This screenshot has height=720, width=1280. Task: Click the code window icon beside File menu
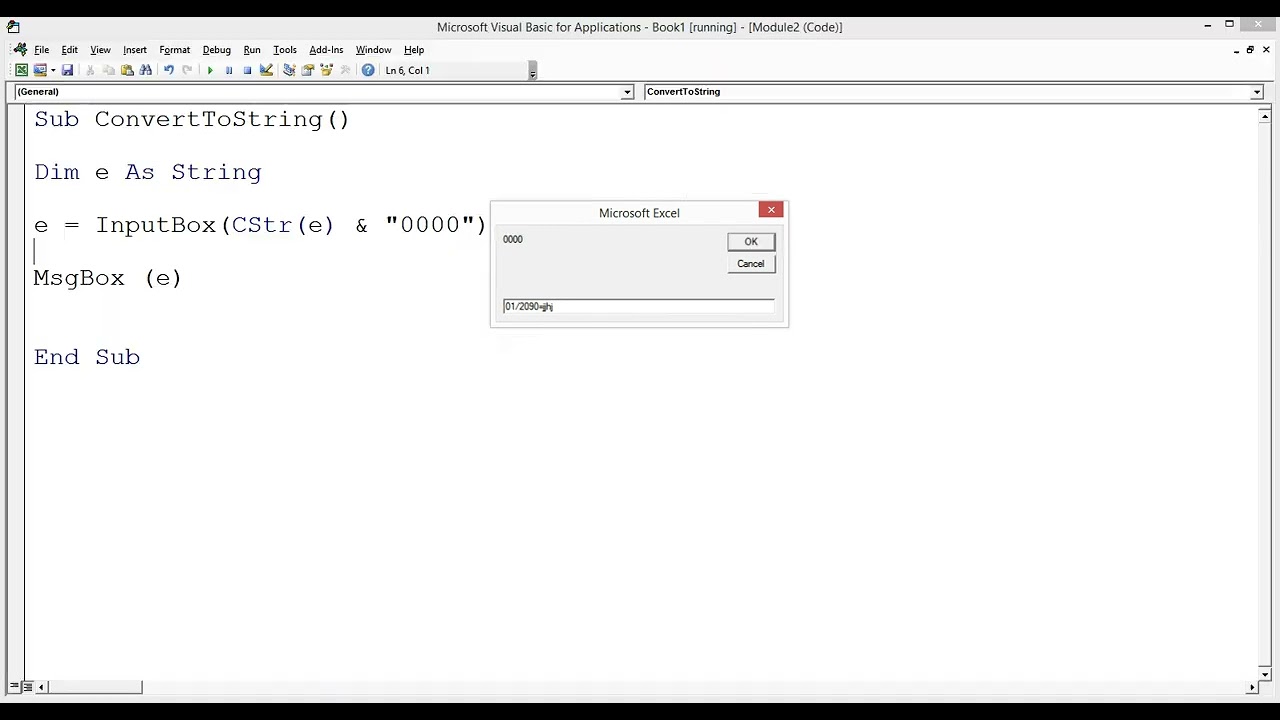click(19, 49)
